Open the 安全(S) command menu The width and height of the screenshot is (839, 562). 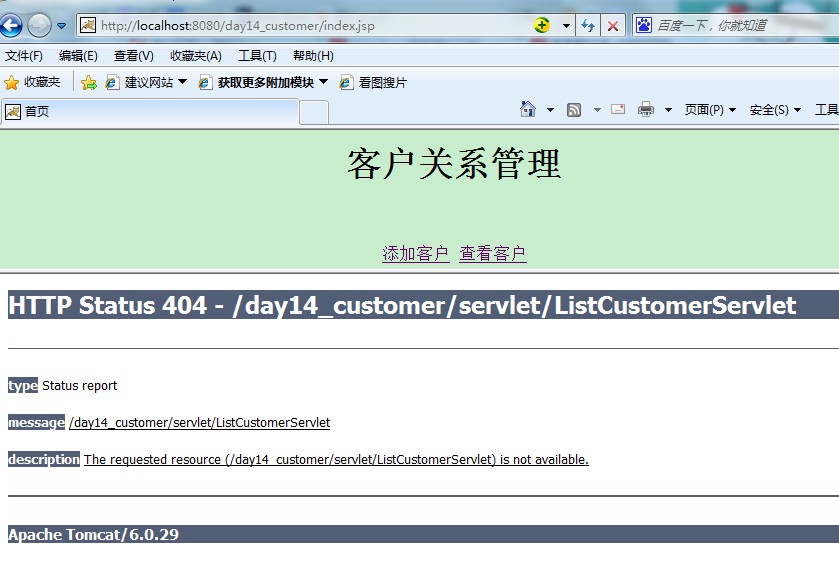coord(775,110)
